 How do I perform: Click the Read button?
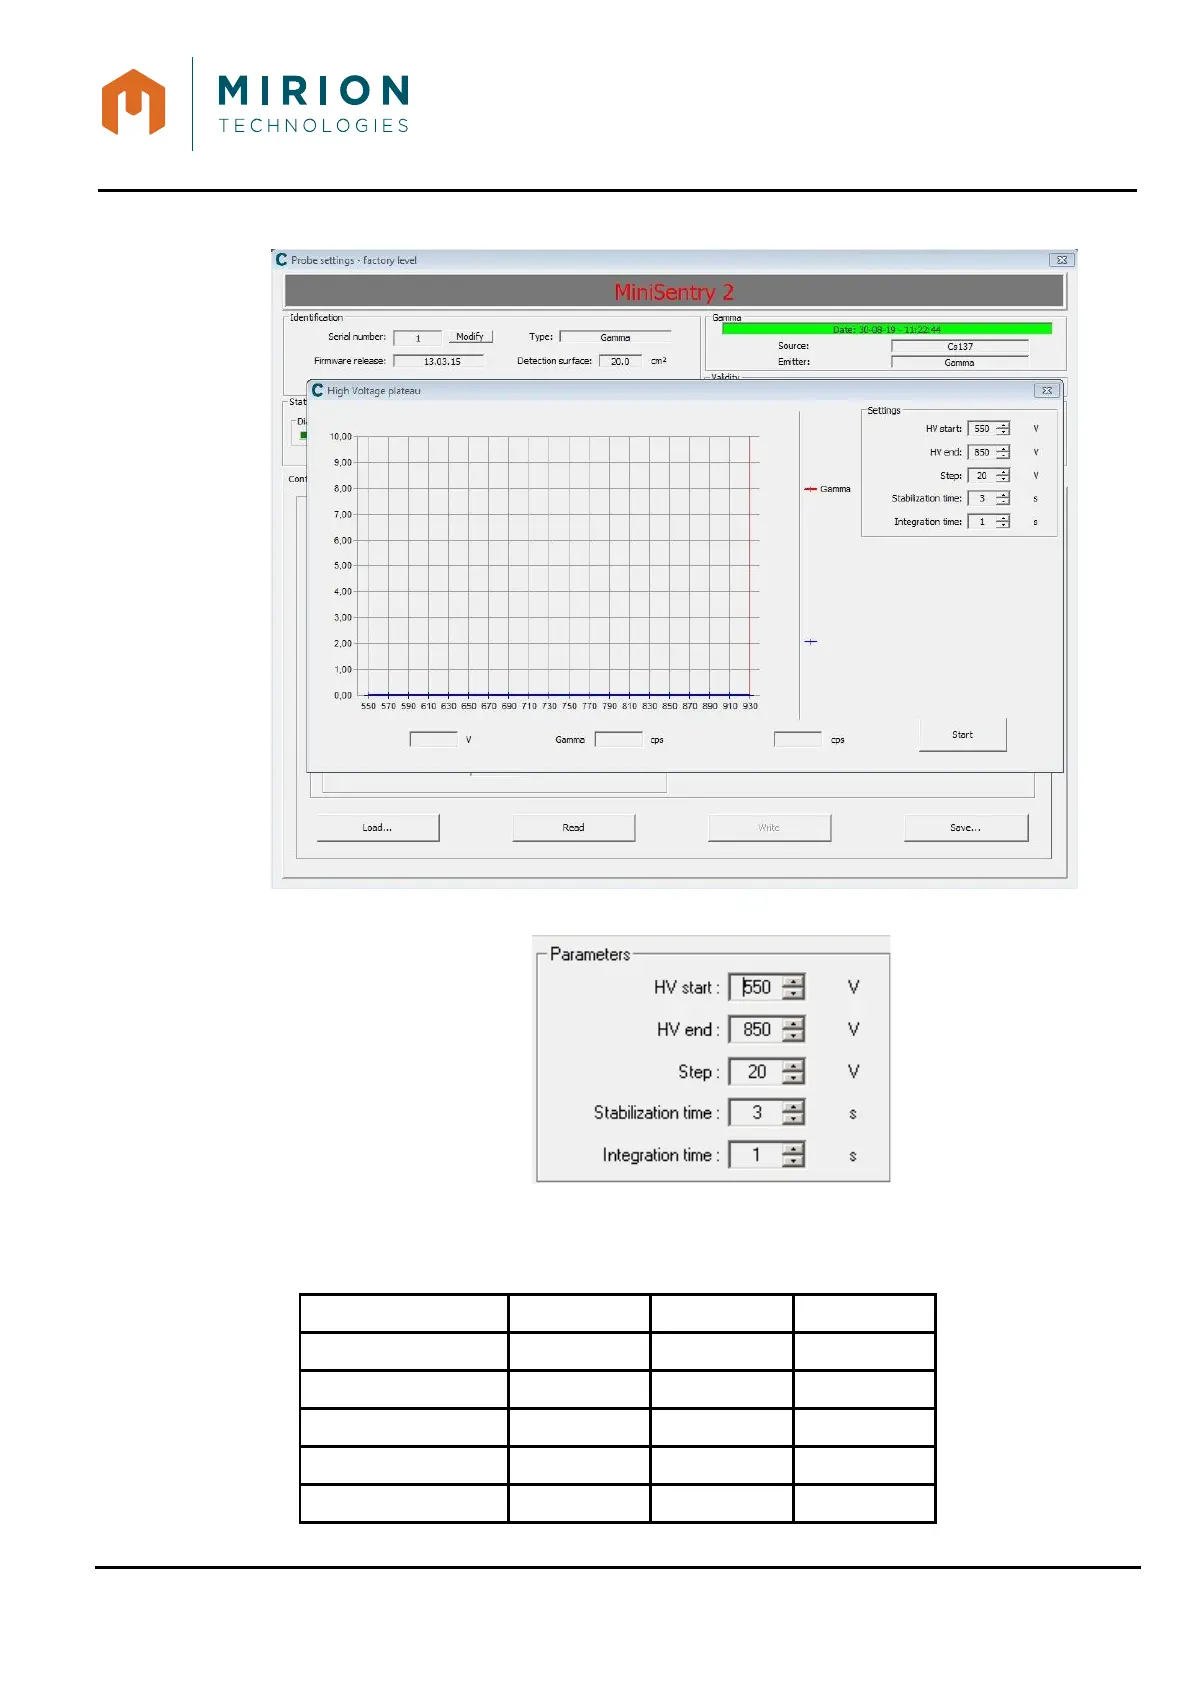coord(573,828)
